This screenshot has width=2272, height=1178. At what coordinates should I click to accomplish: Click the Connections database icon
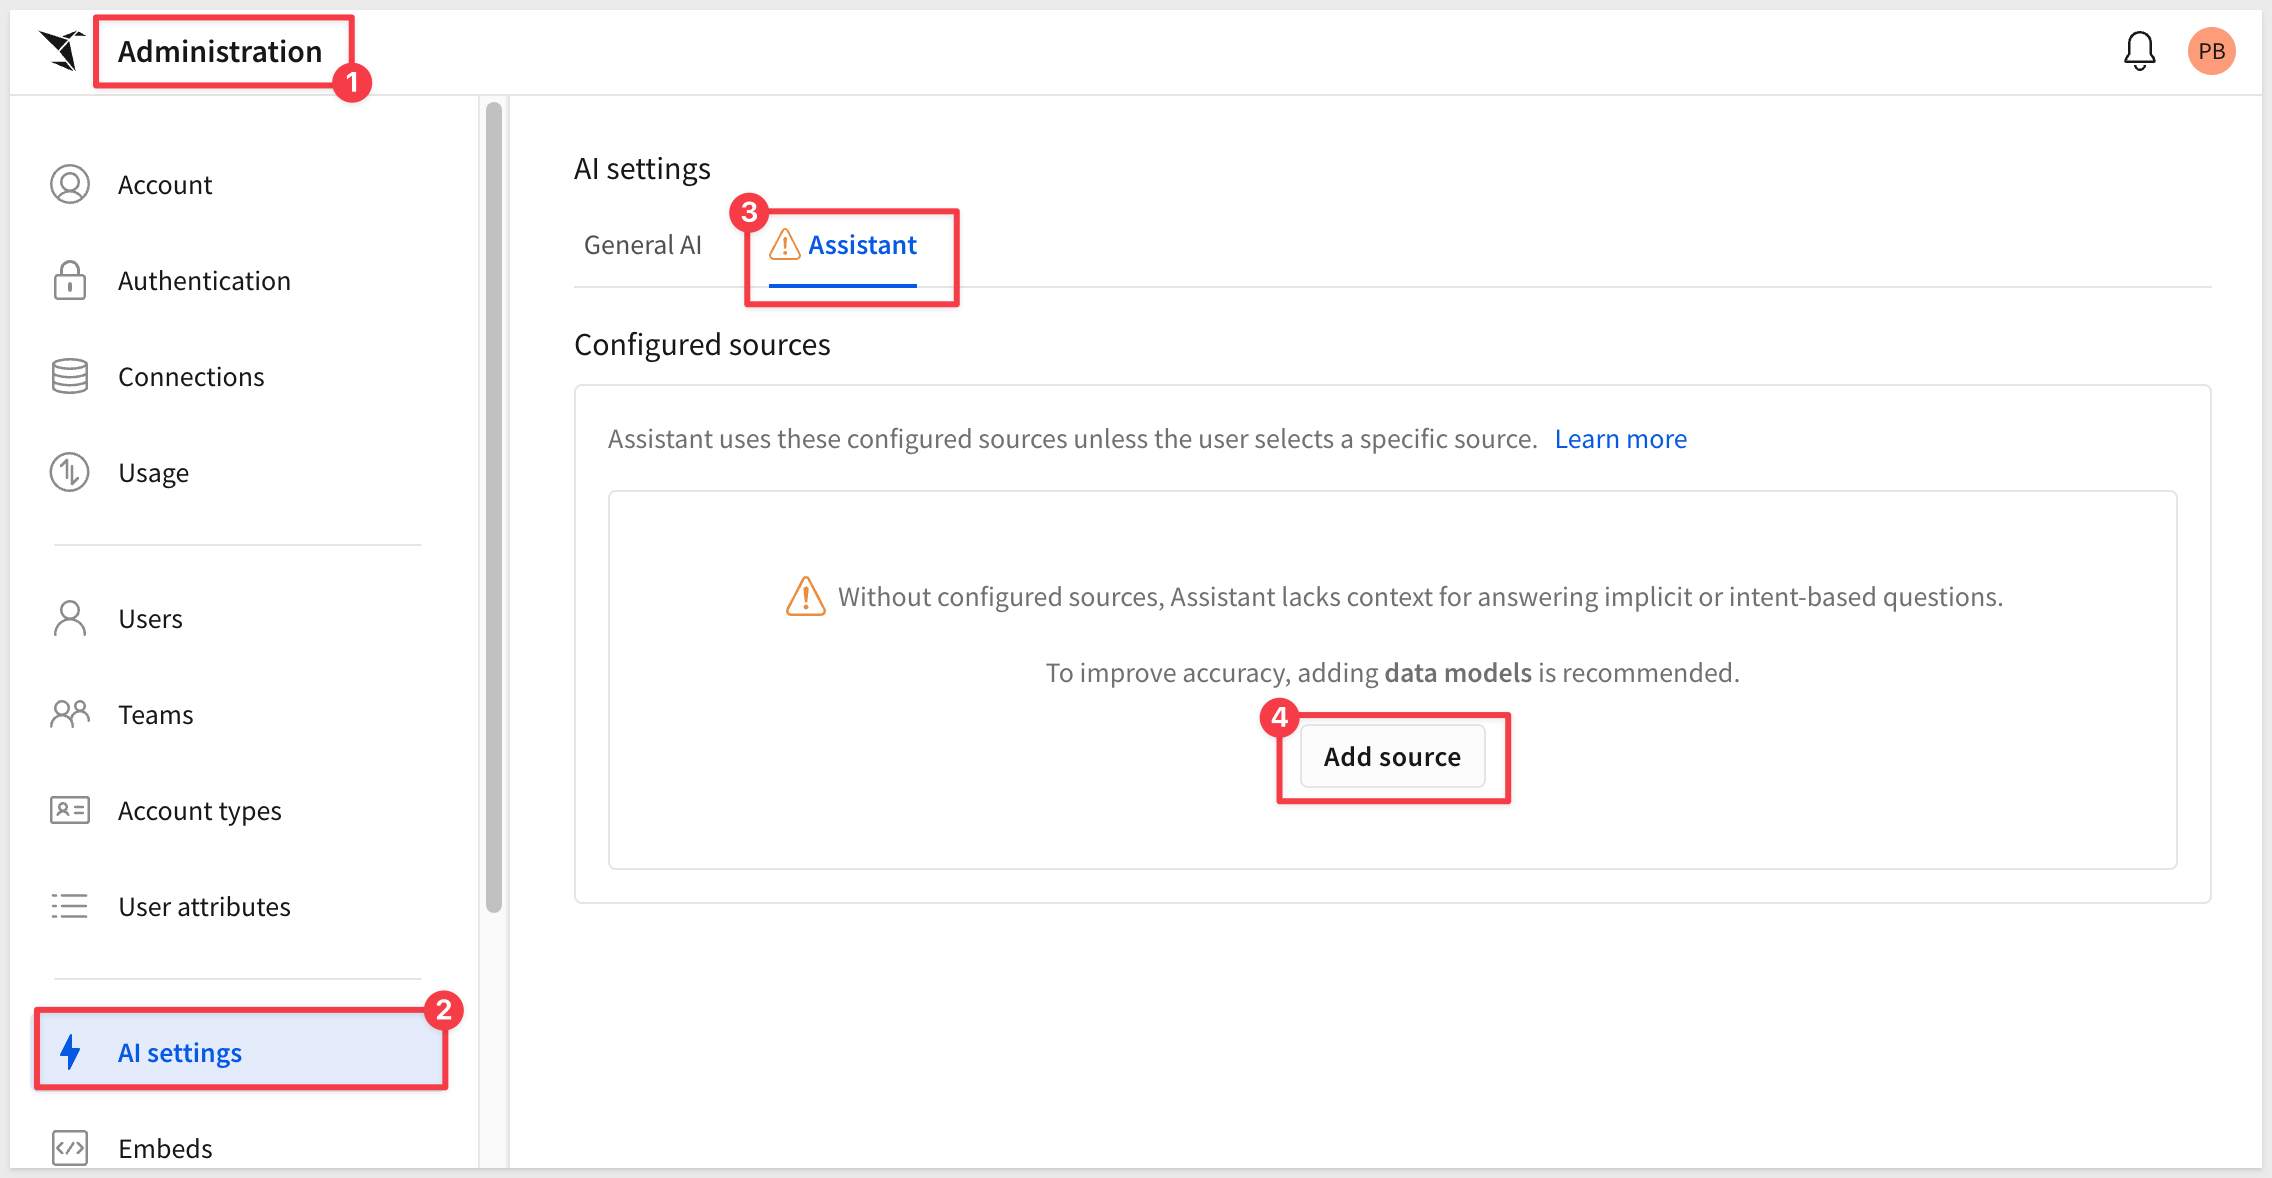(70, 377)
